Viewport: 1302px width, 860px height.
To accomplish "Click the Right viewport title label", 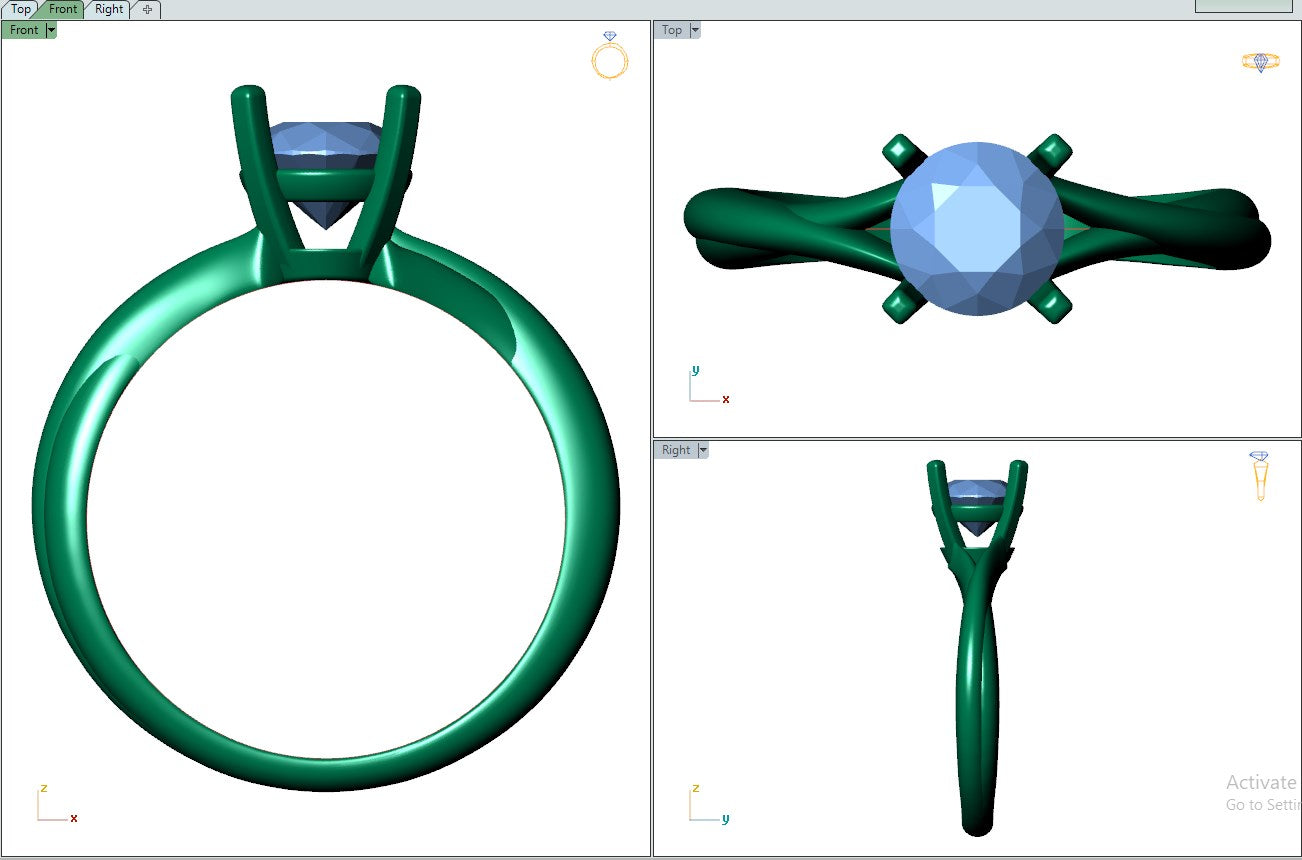I will pyautogui.click(x=676, y=450).
